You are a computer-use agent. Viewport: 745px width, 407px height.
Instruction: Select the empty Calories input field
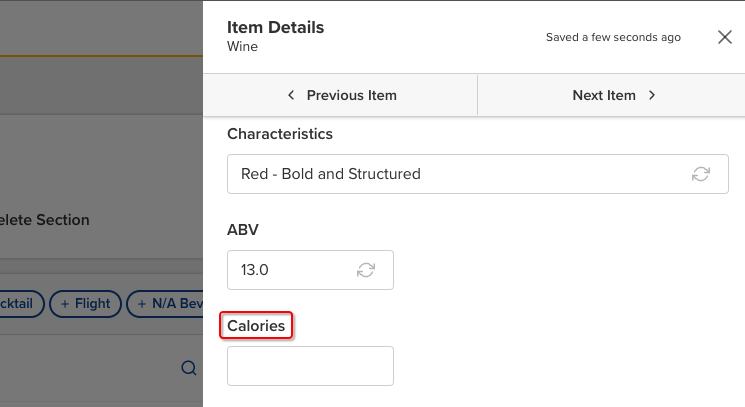pyautogui.click(x=310, y=366)
